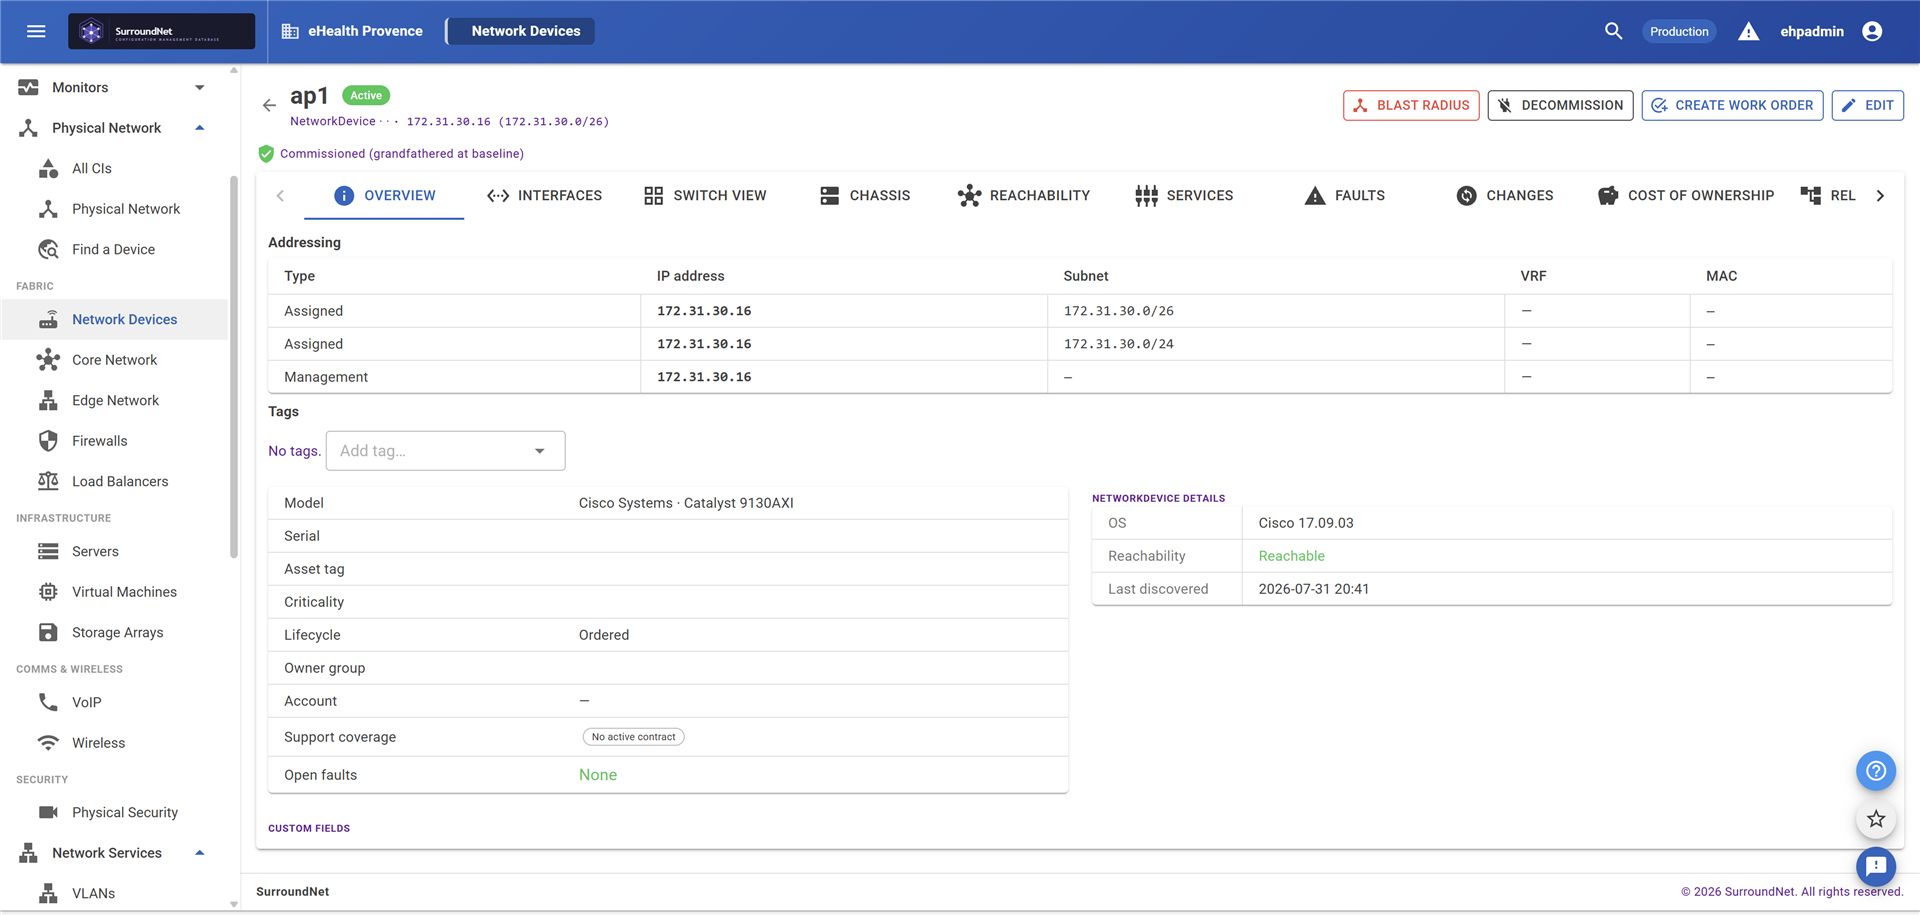1920x915 pixels.
Task: Open VoIP in the sidebar
Action: coord(114,702)
